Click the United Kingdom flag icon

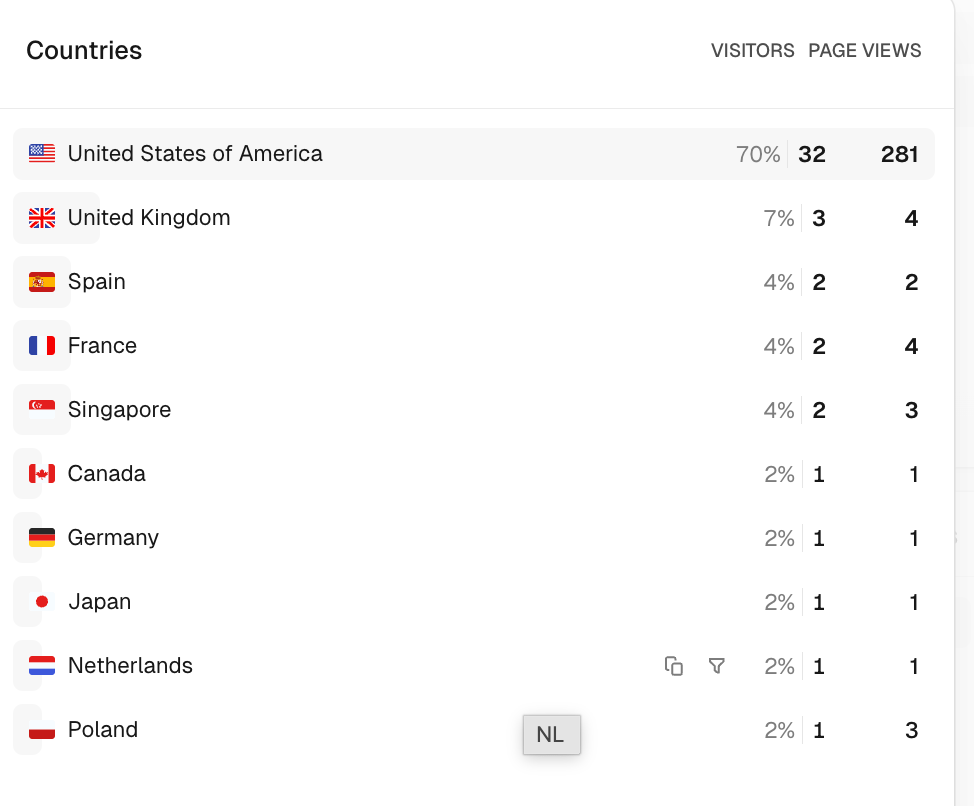pos(42,218)
